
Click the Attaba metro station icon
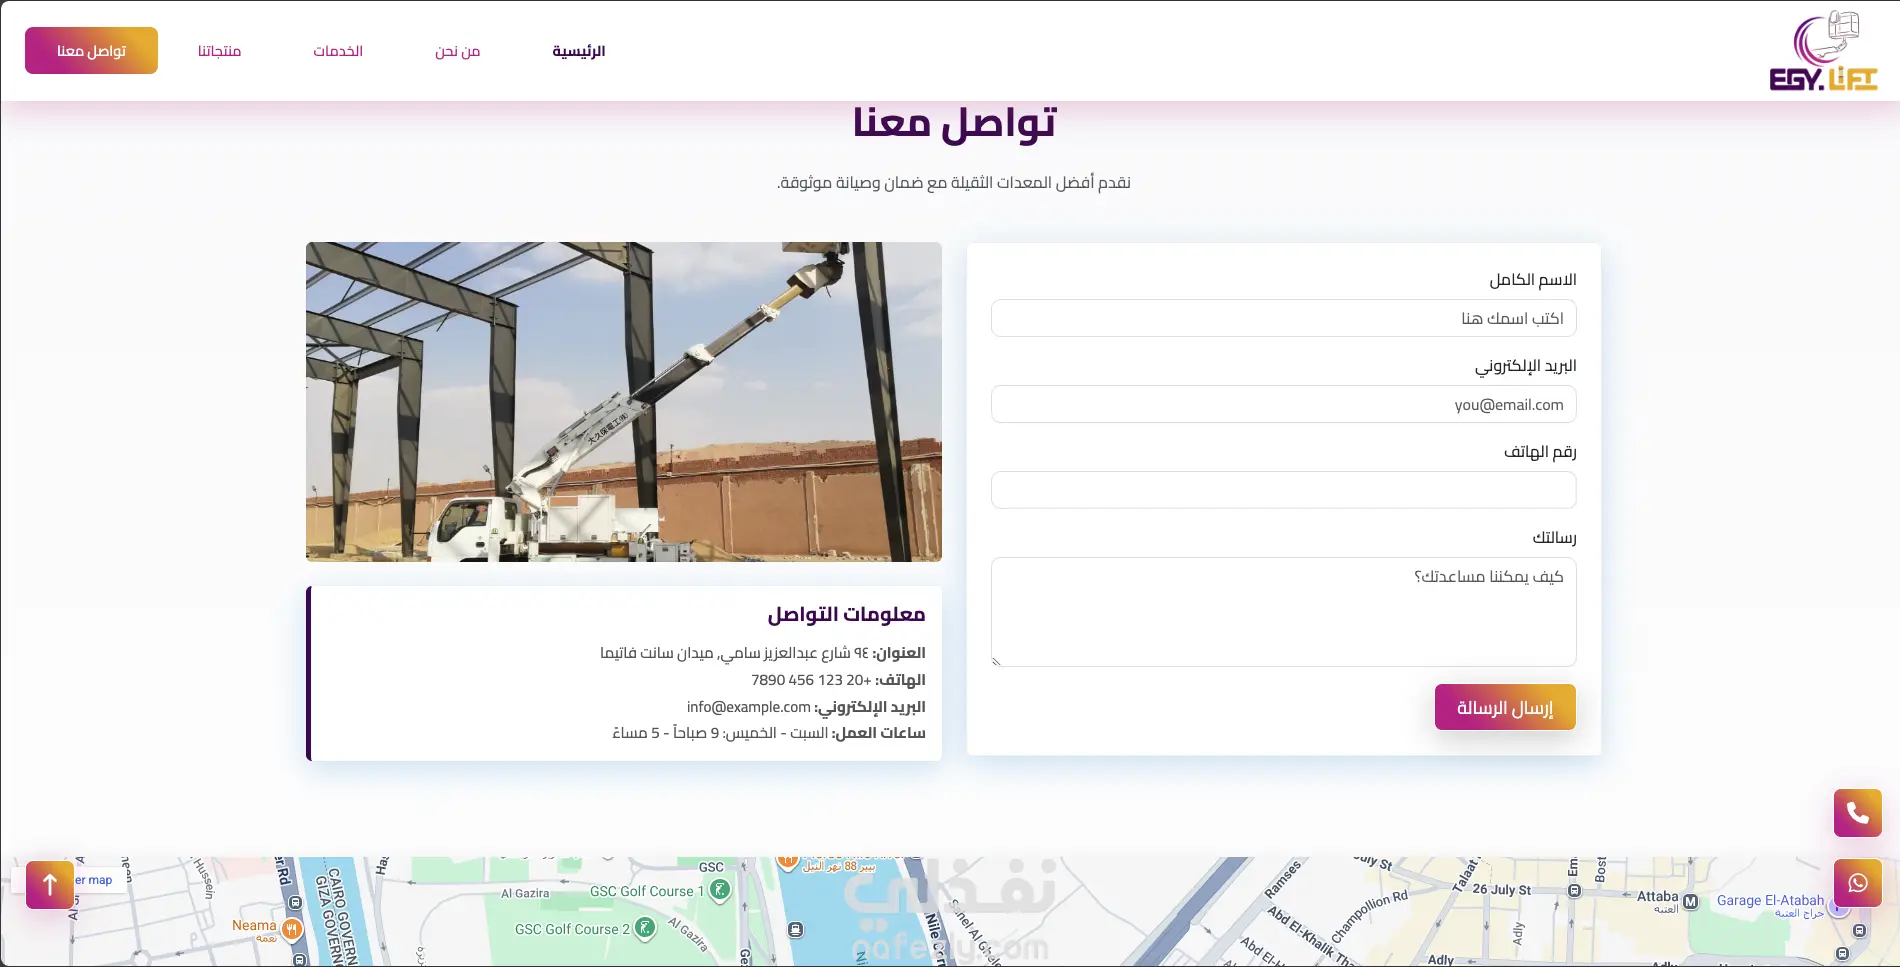(x=1690, y=901)
